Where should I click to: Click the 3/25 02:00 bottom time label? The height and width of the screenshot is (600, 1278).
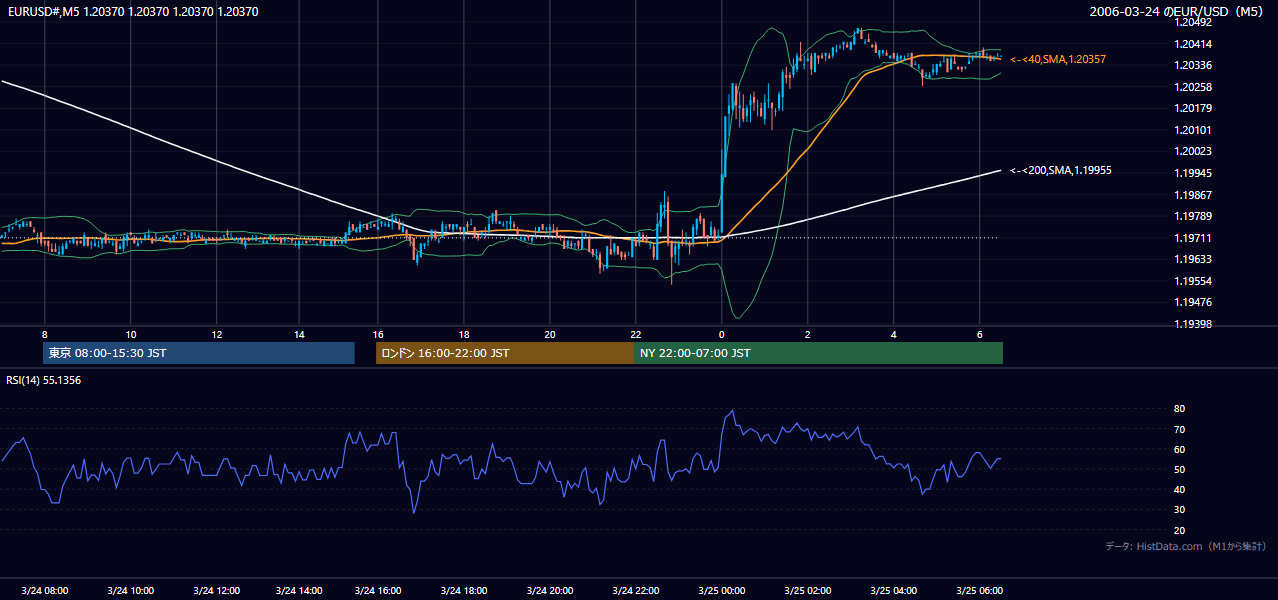pyautogui.click(x=808, y=591)
